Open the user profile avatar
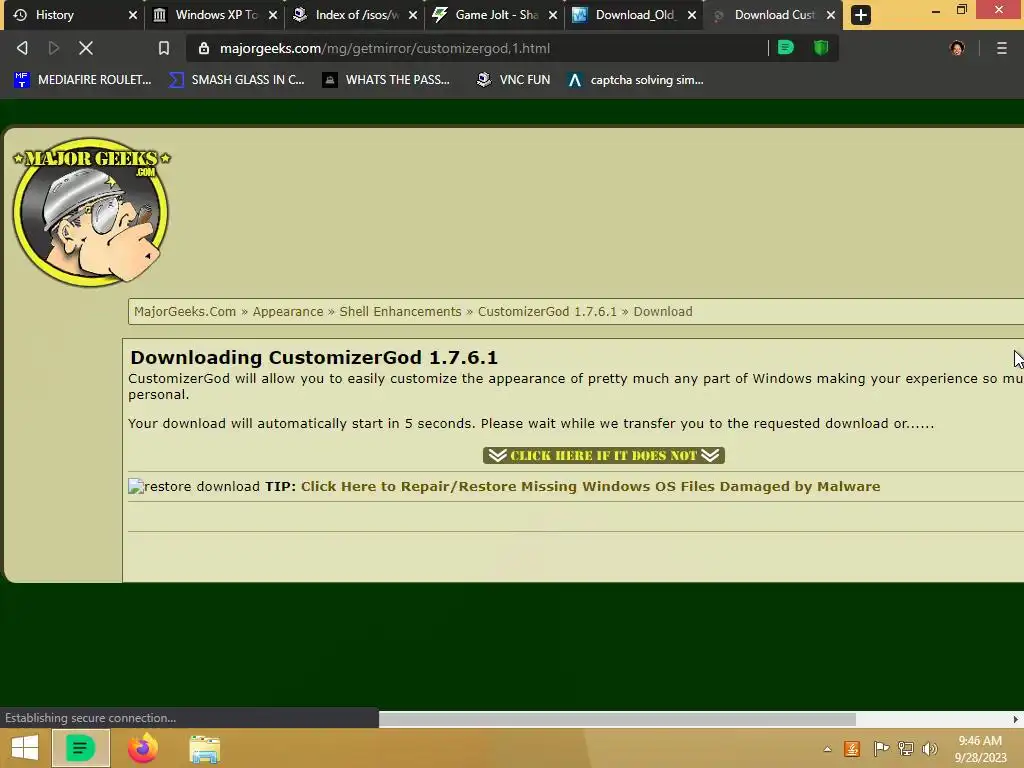The height and width of the screenshot is (768, 1024). (x=957, y=48)
